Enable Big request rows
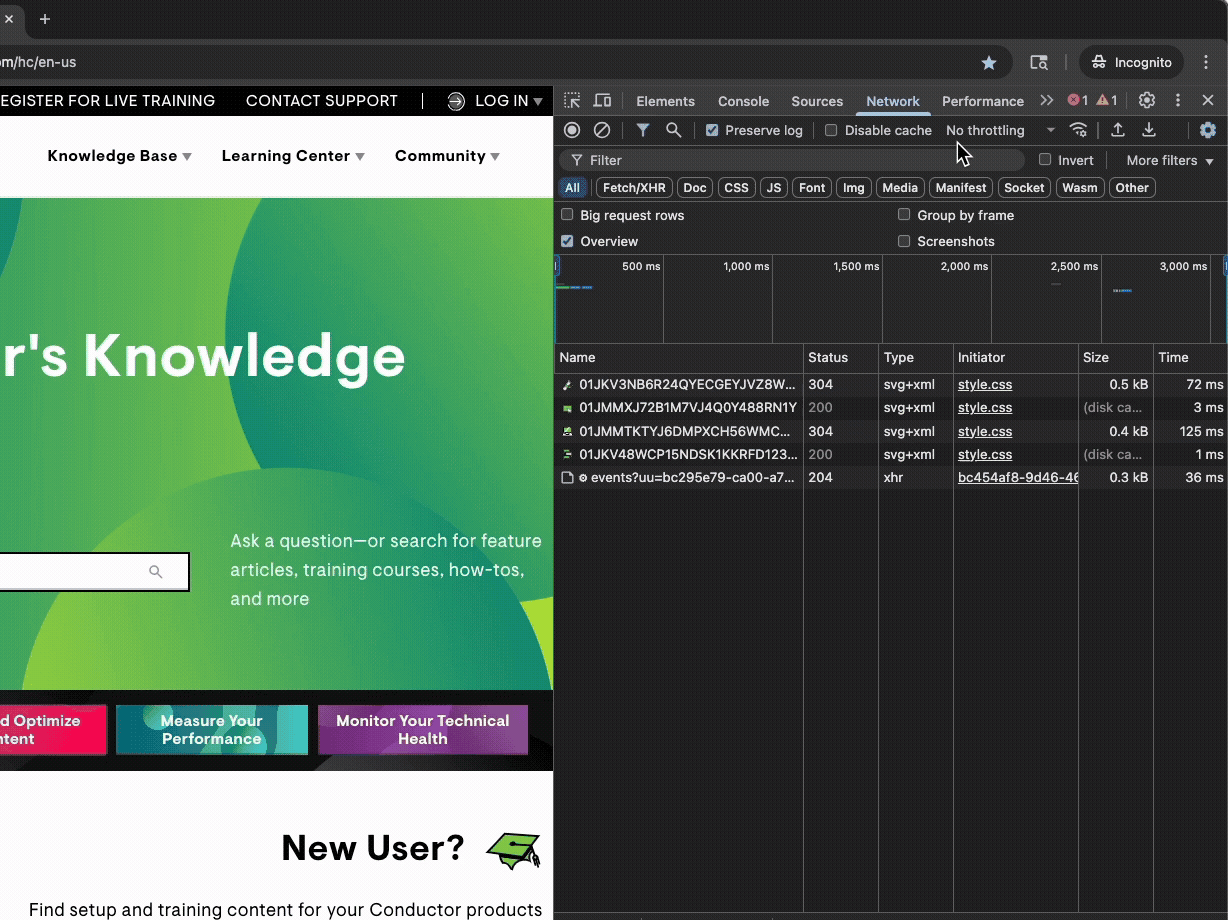The image size is (1228, 920). [567, 215]
